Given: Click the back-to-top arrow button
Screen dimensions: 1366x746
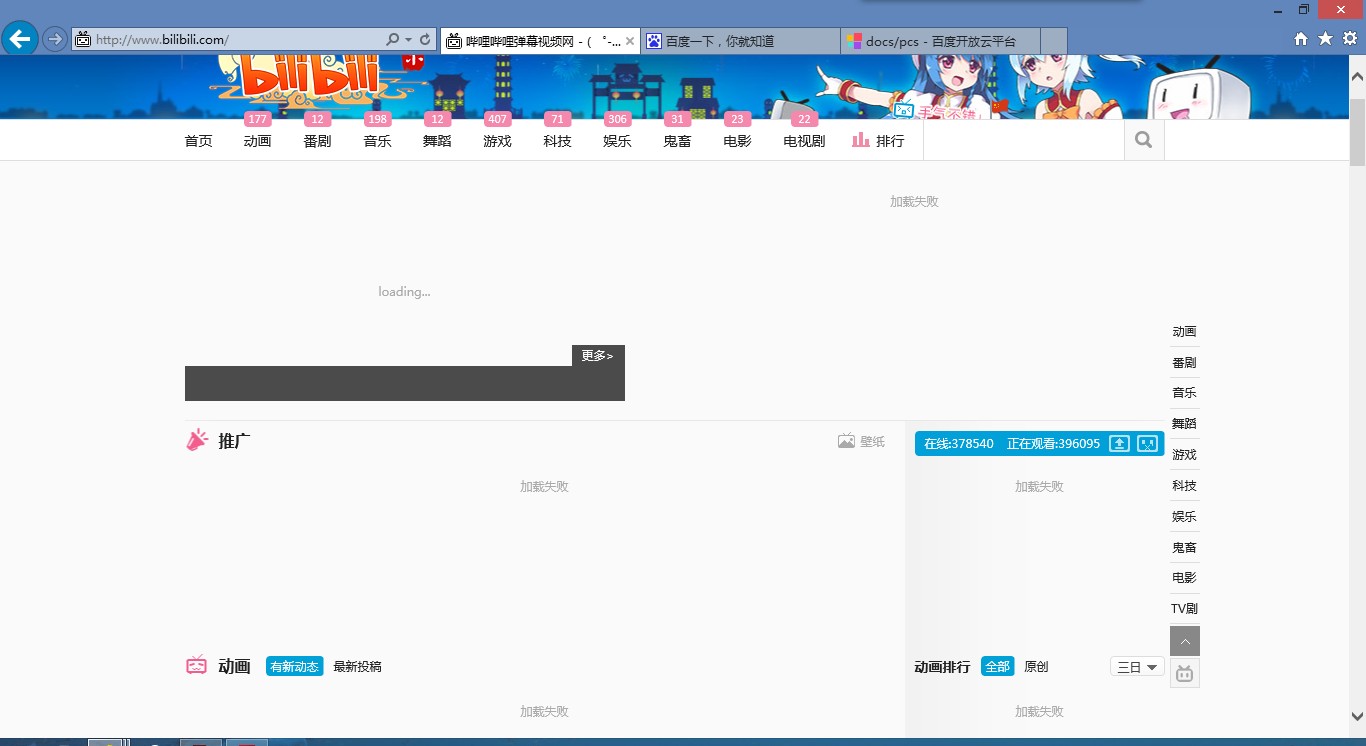Looking at the screenshot, I should [1185, 641].
